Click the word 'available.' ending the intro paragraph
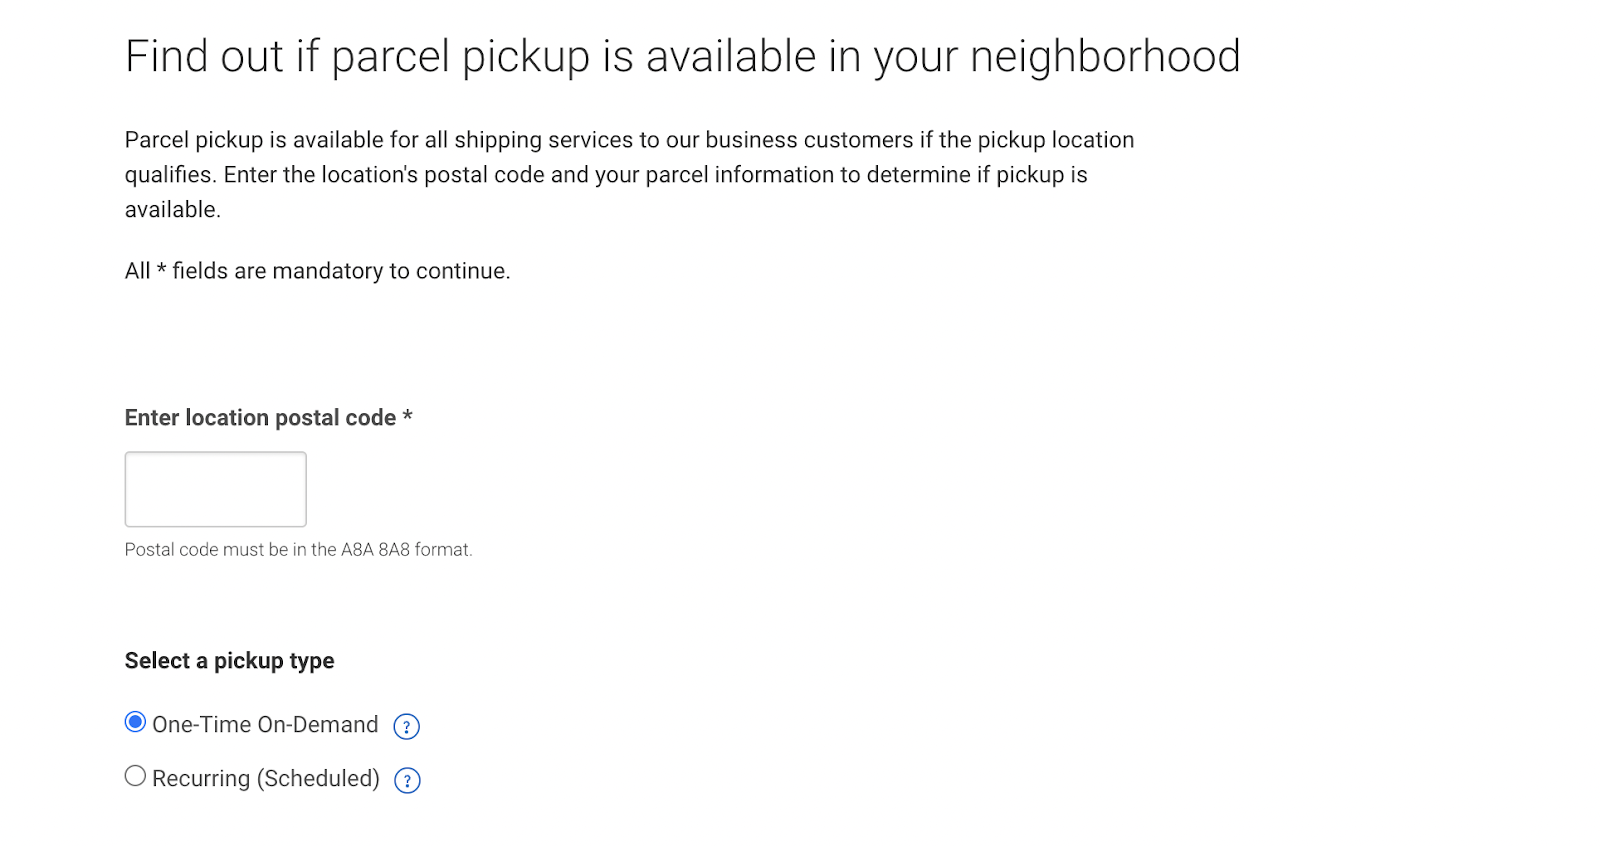The width and height of the screenshot is (1600, 846). (173, 210)
